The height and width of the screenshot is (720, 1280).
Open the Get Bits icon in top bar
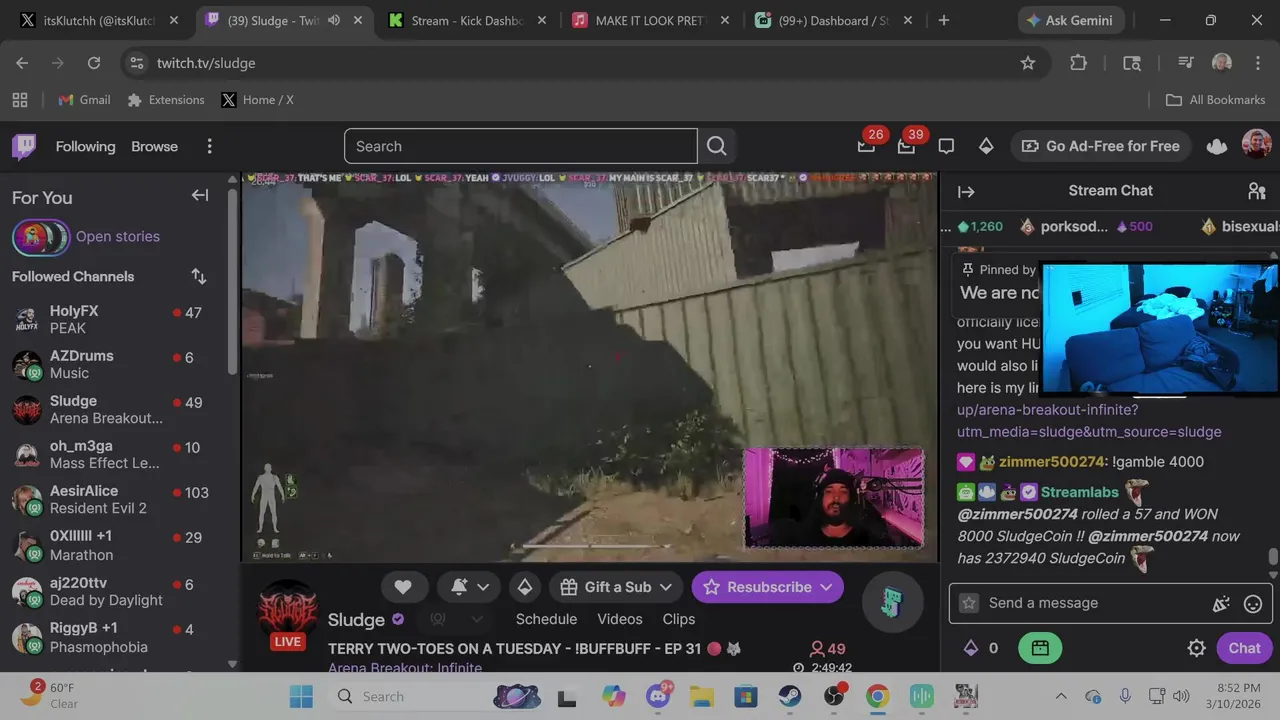pyautogui.click(x=986, y=146)
